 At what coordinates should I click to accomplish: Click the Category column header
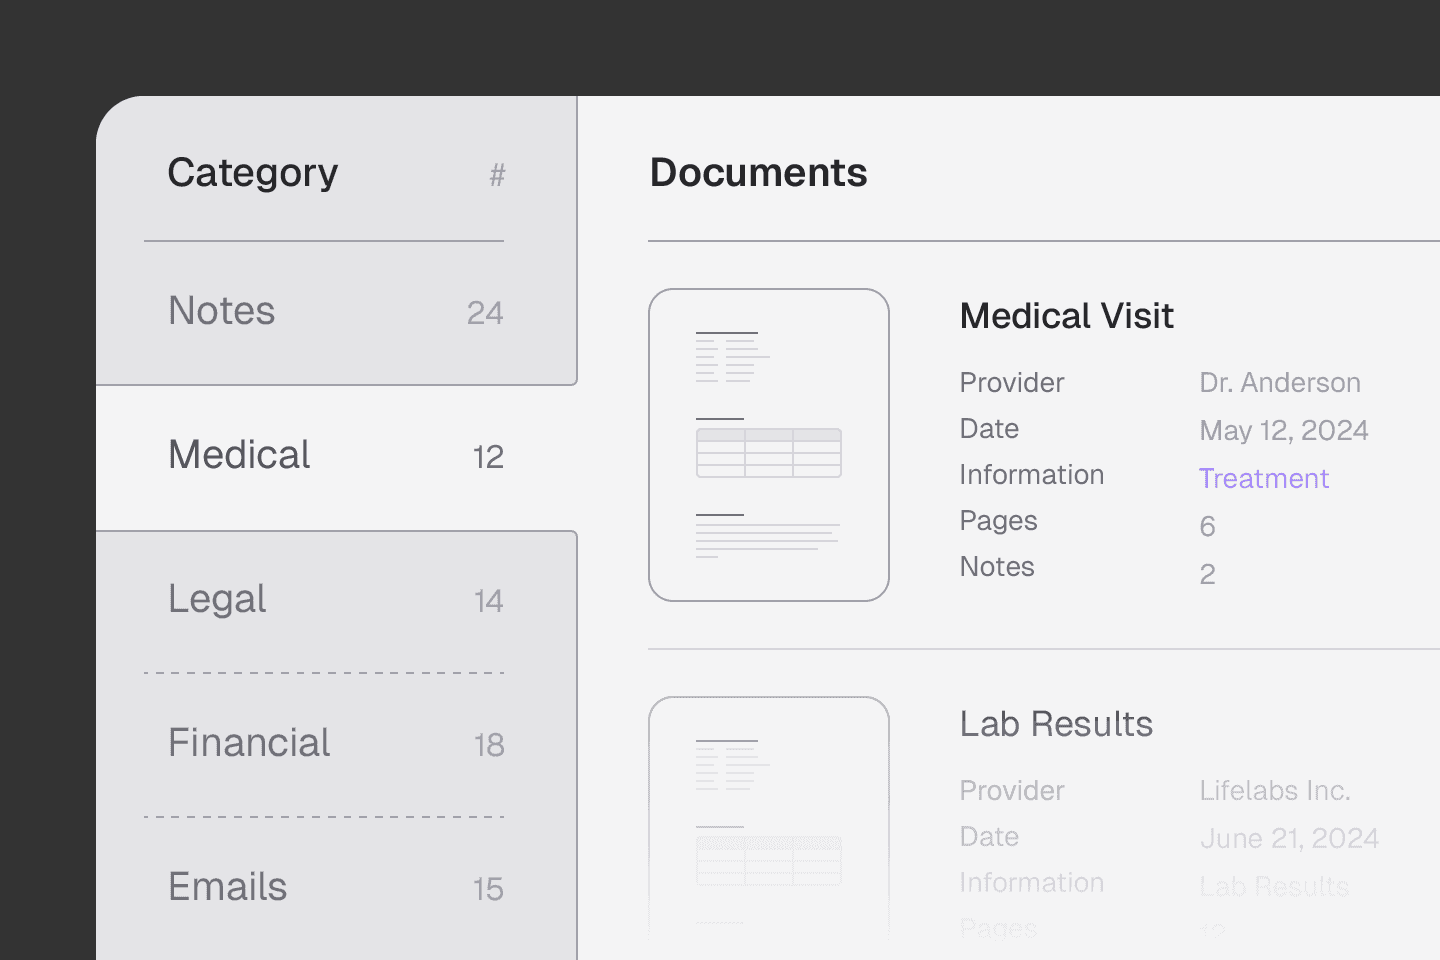click(x=253, y=173)
